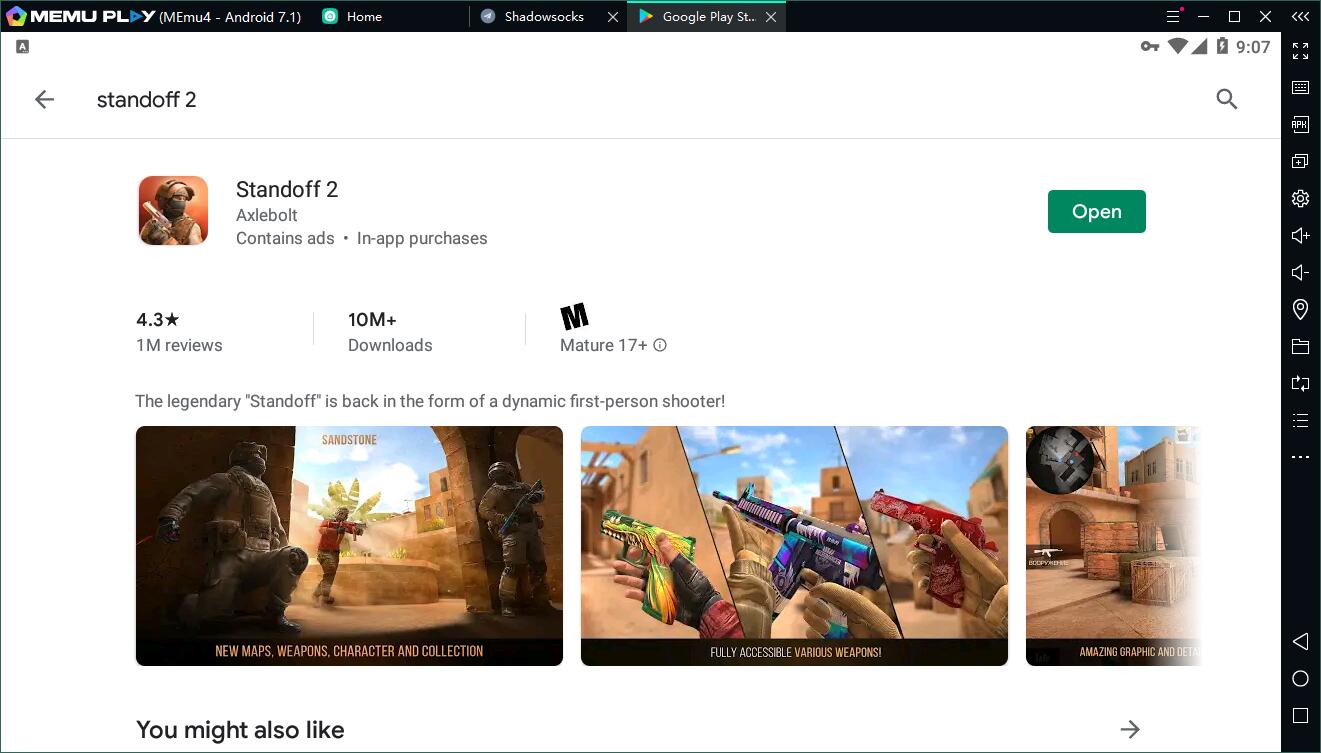The width and height of the screenshot is (1321, 753).
Task: Open the MEmu hamburger menu
Action: [x=1174, y=16]
